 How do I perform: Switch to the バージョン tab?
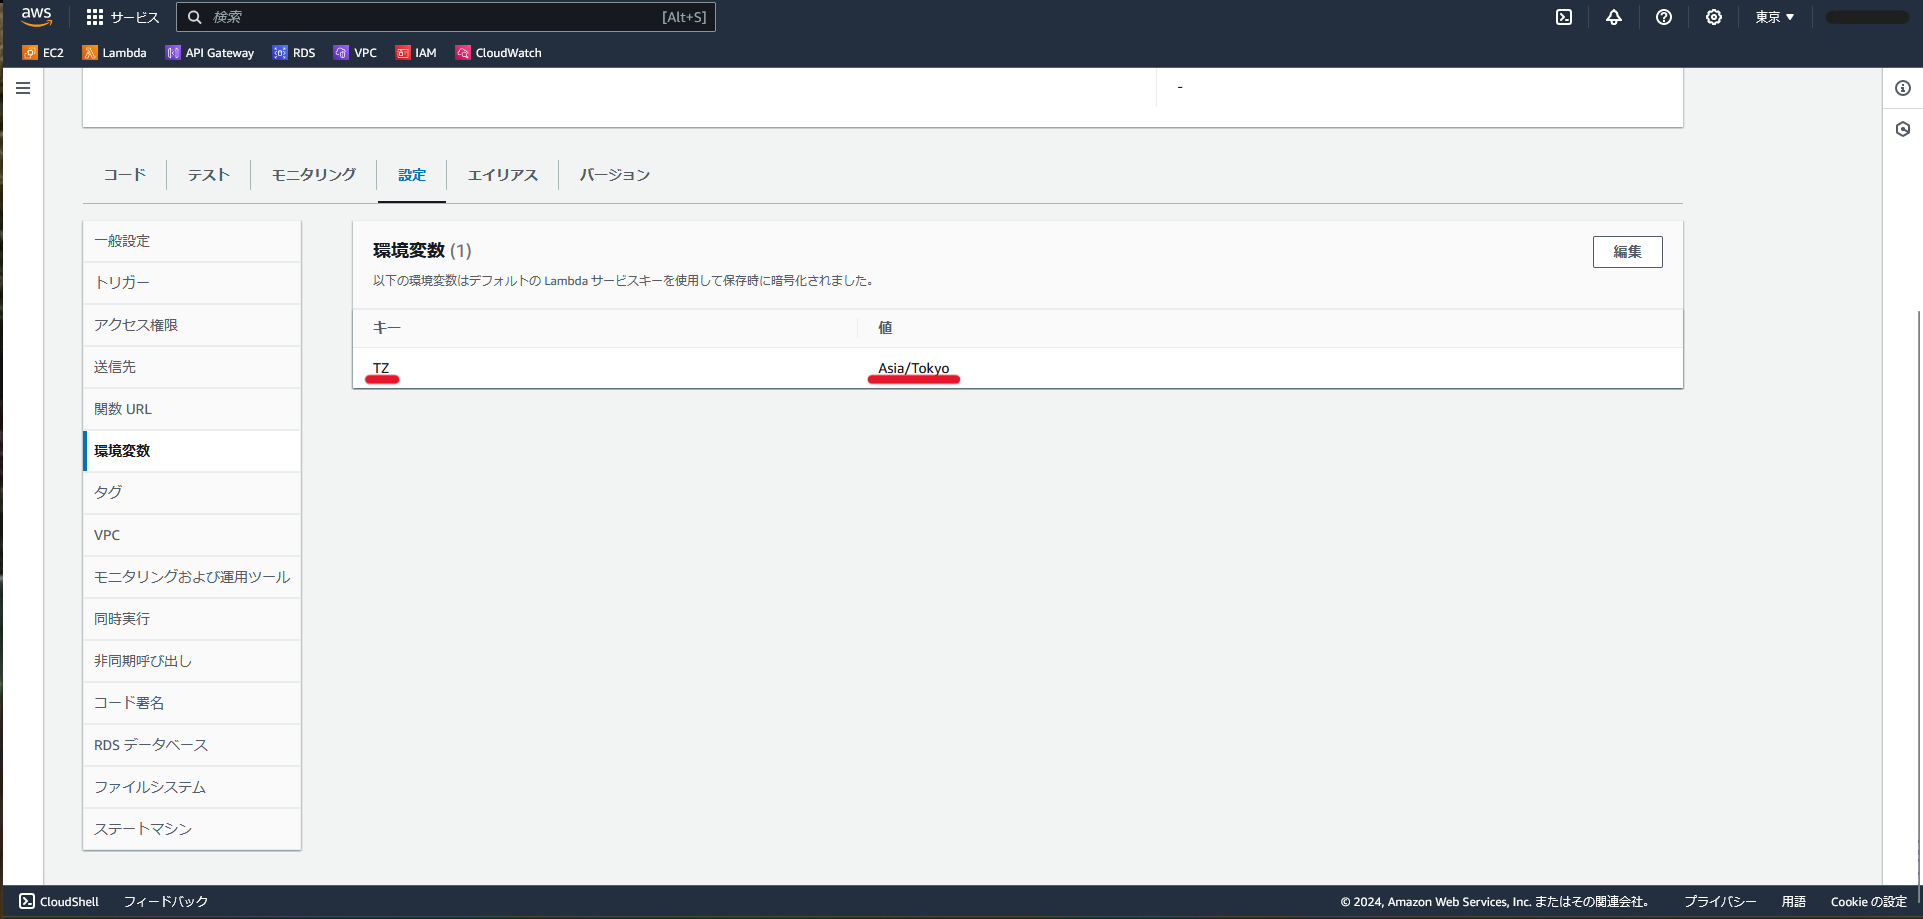coord(615,175)
